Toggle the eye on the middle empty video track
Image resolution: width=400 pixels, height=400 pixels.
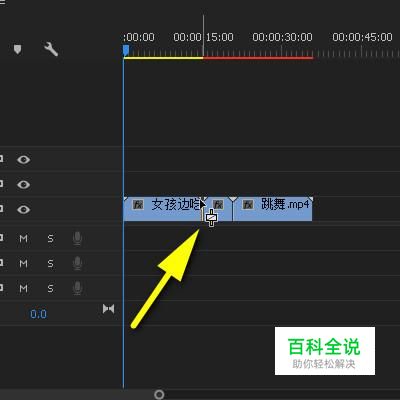point(23,184)
